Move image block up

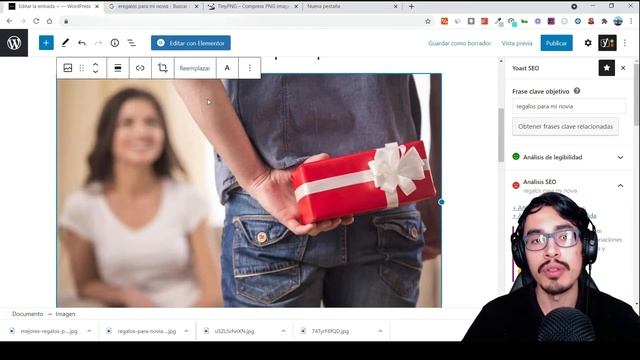point(96,64)
